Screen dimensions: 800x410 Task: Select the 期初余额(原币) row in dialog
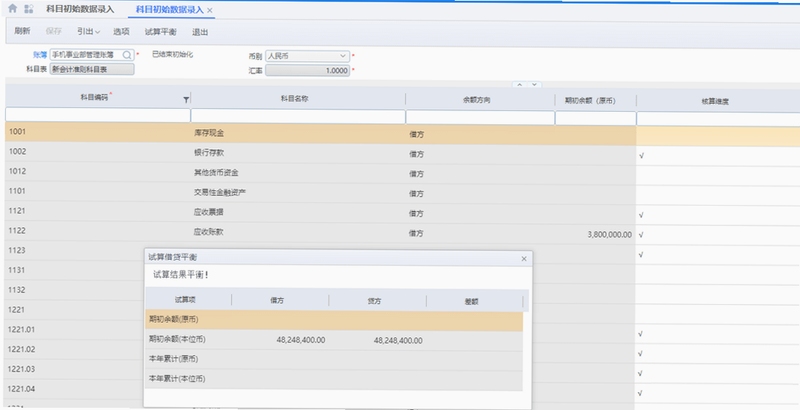click(334, 320)
